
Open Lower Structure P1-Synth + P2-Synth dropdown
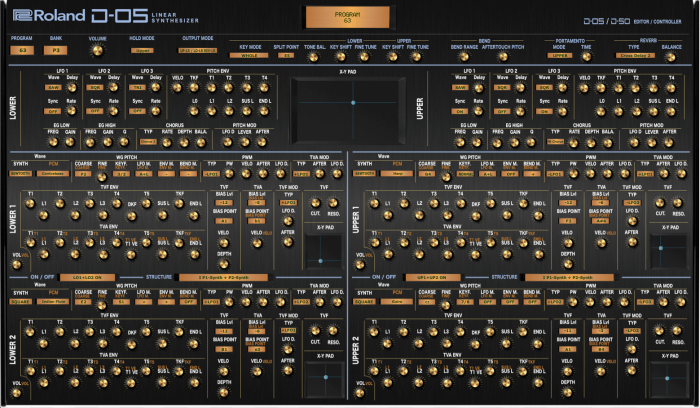point(224,277)
